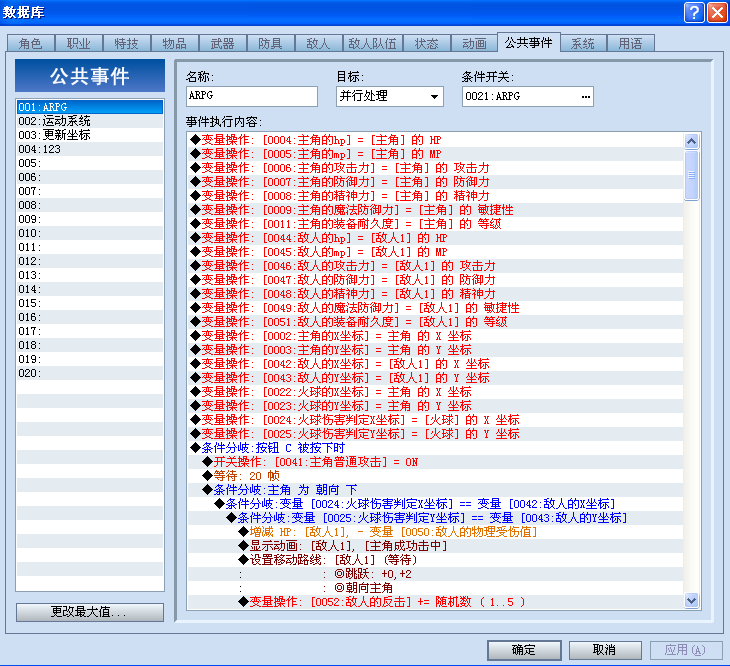Click the 确定 button
The image size is (730, 666).
click(524, 650)
